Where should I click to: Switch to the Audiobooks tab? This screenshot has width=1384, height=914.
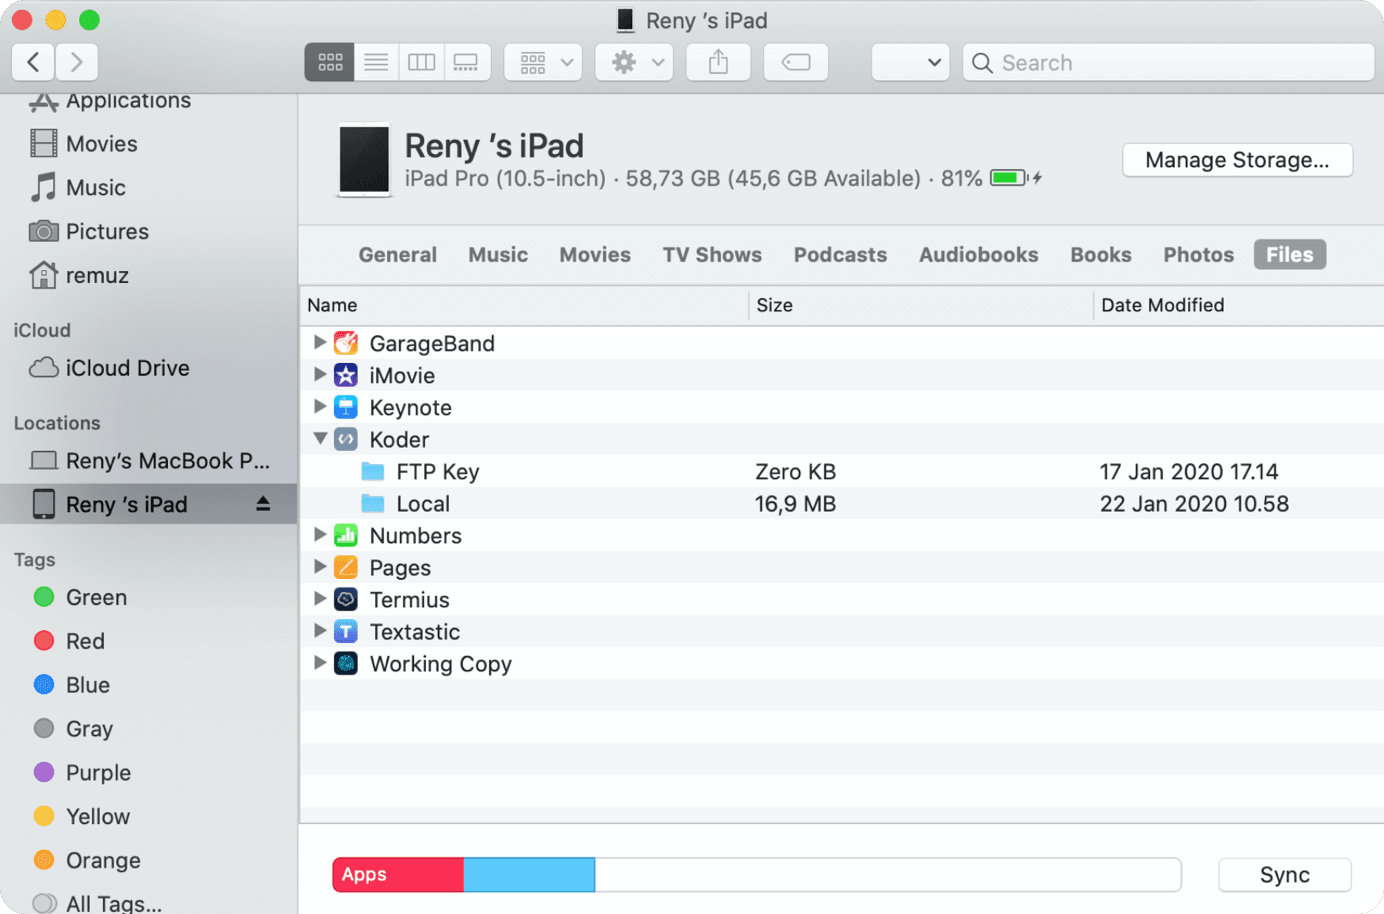978,255
